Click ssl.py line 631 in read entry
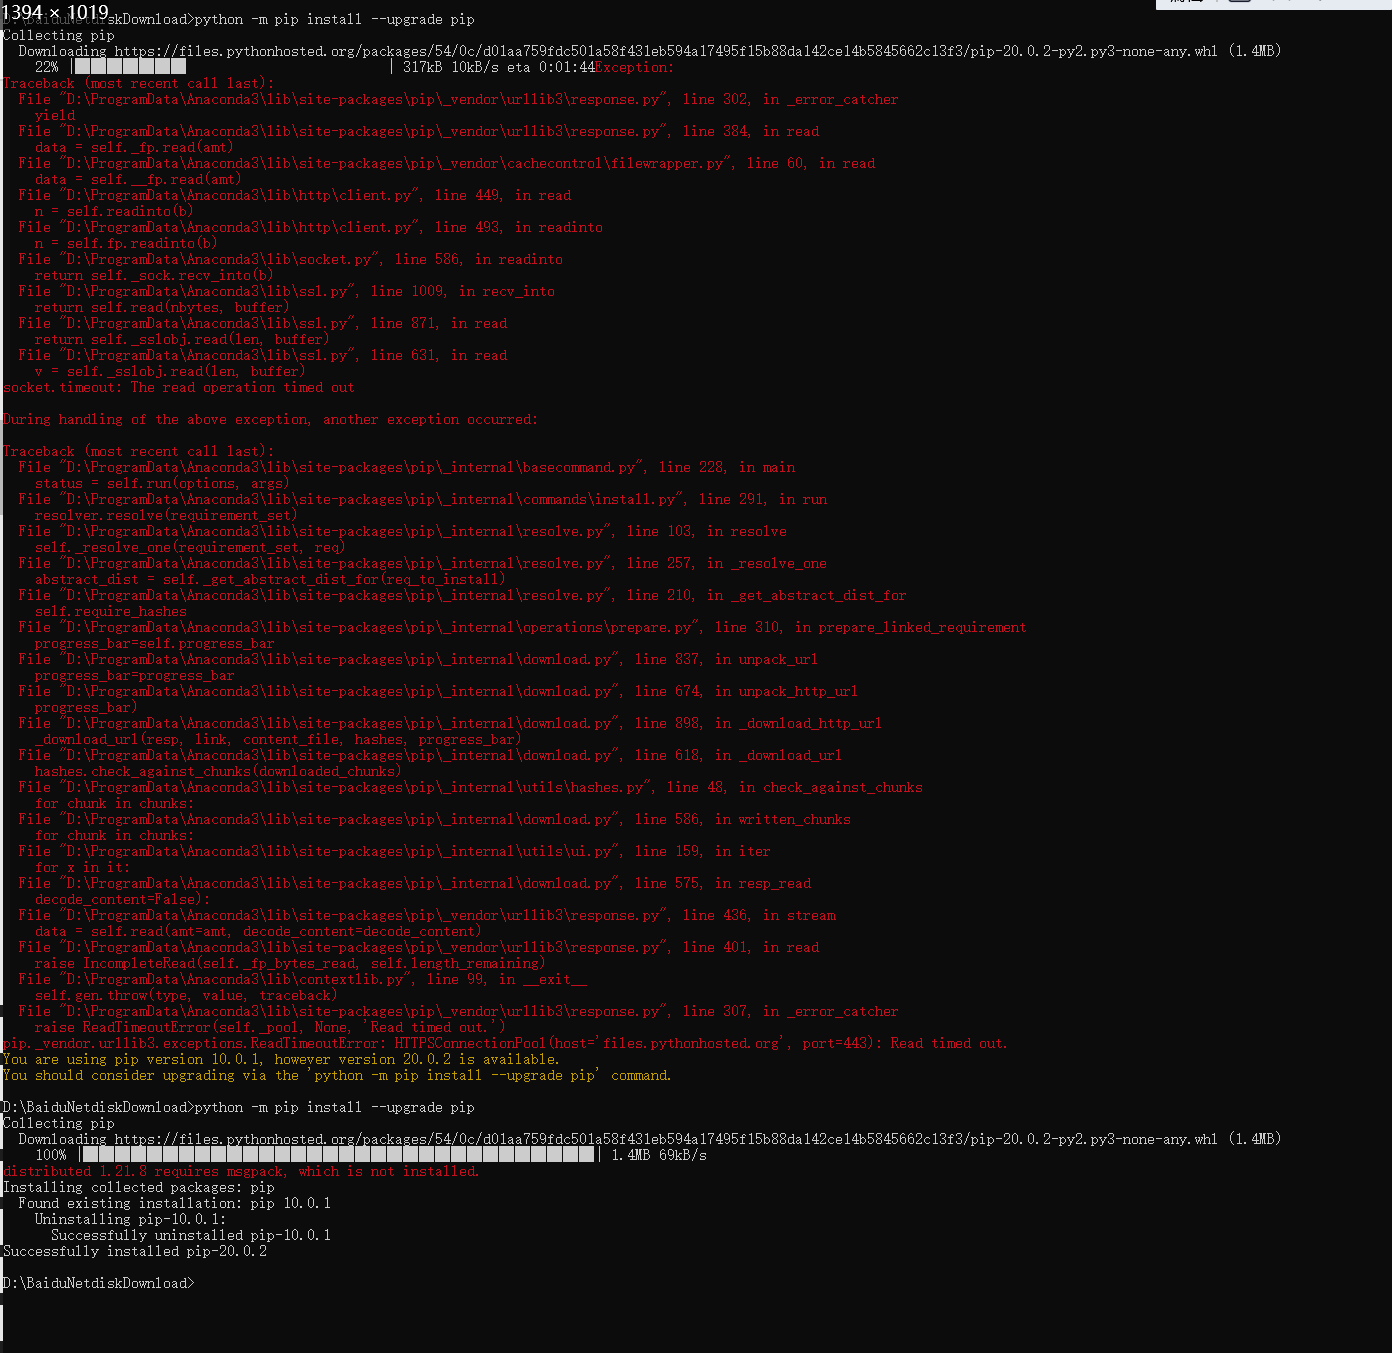 point(262,355)
